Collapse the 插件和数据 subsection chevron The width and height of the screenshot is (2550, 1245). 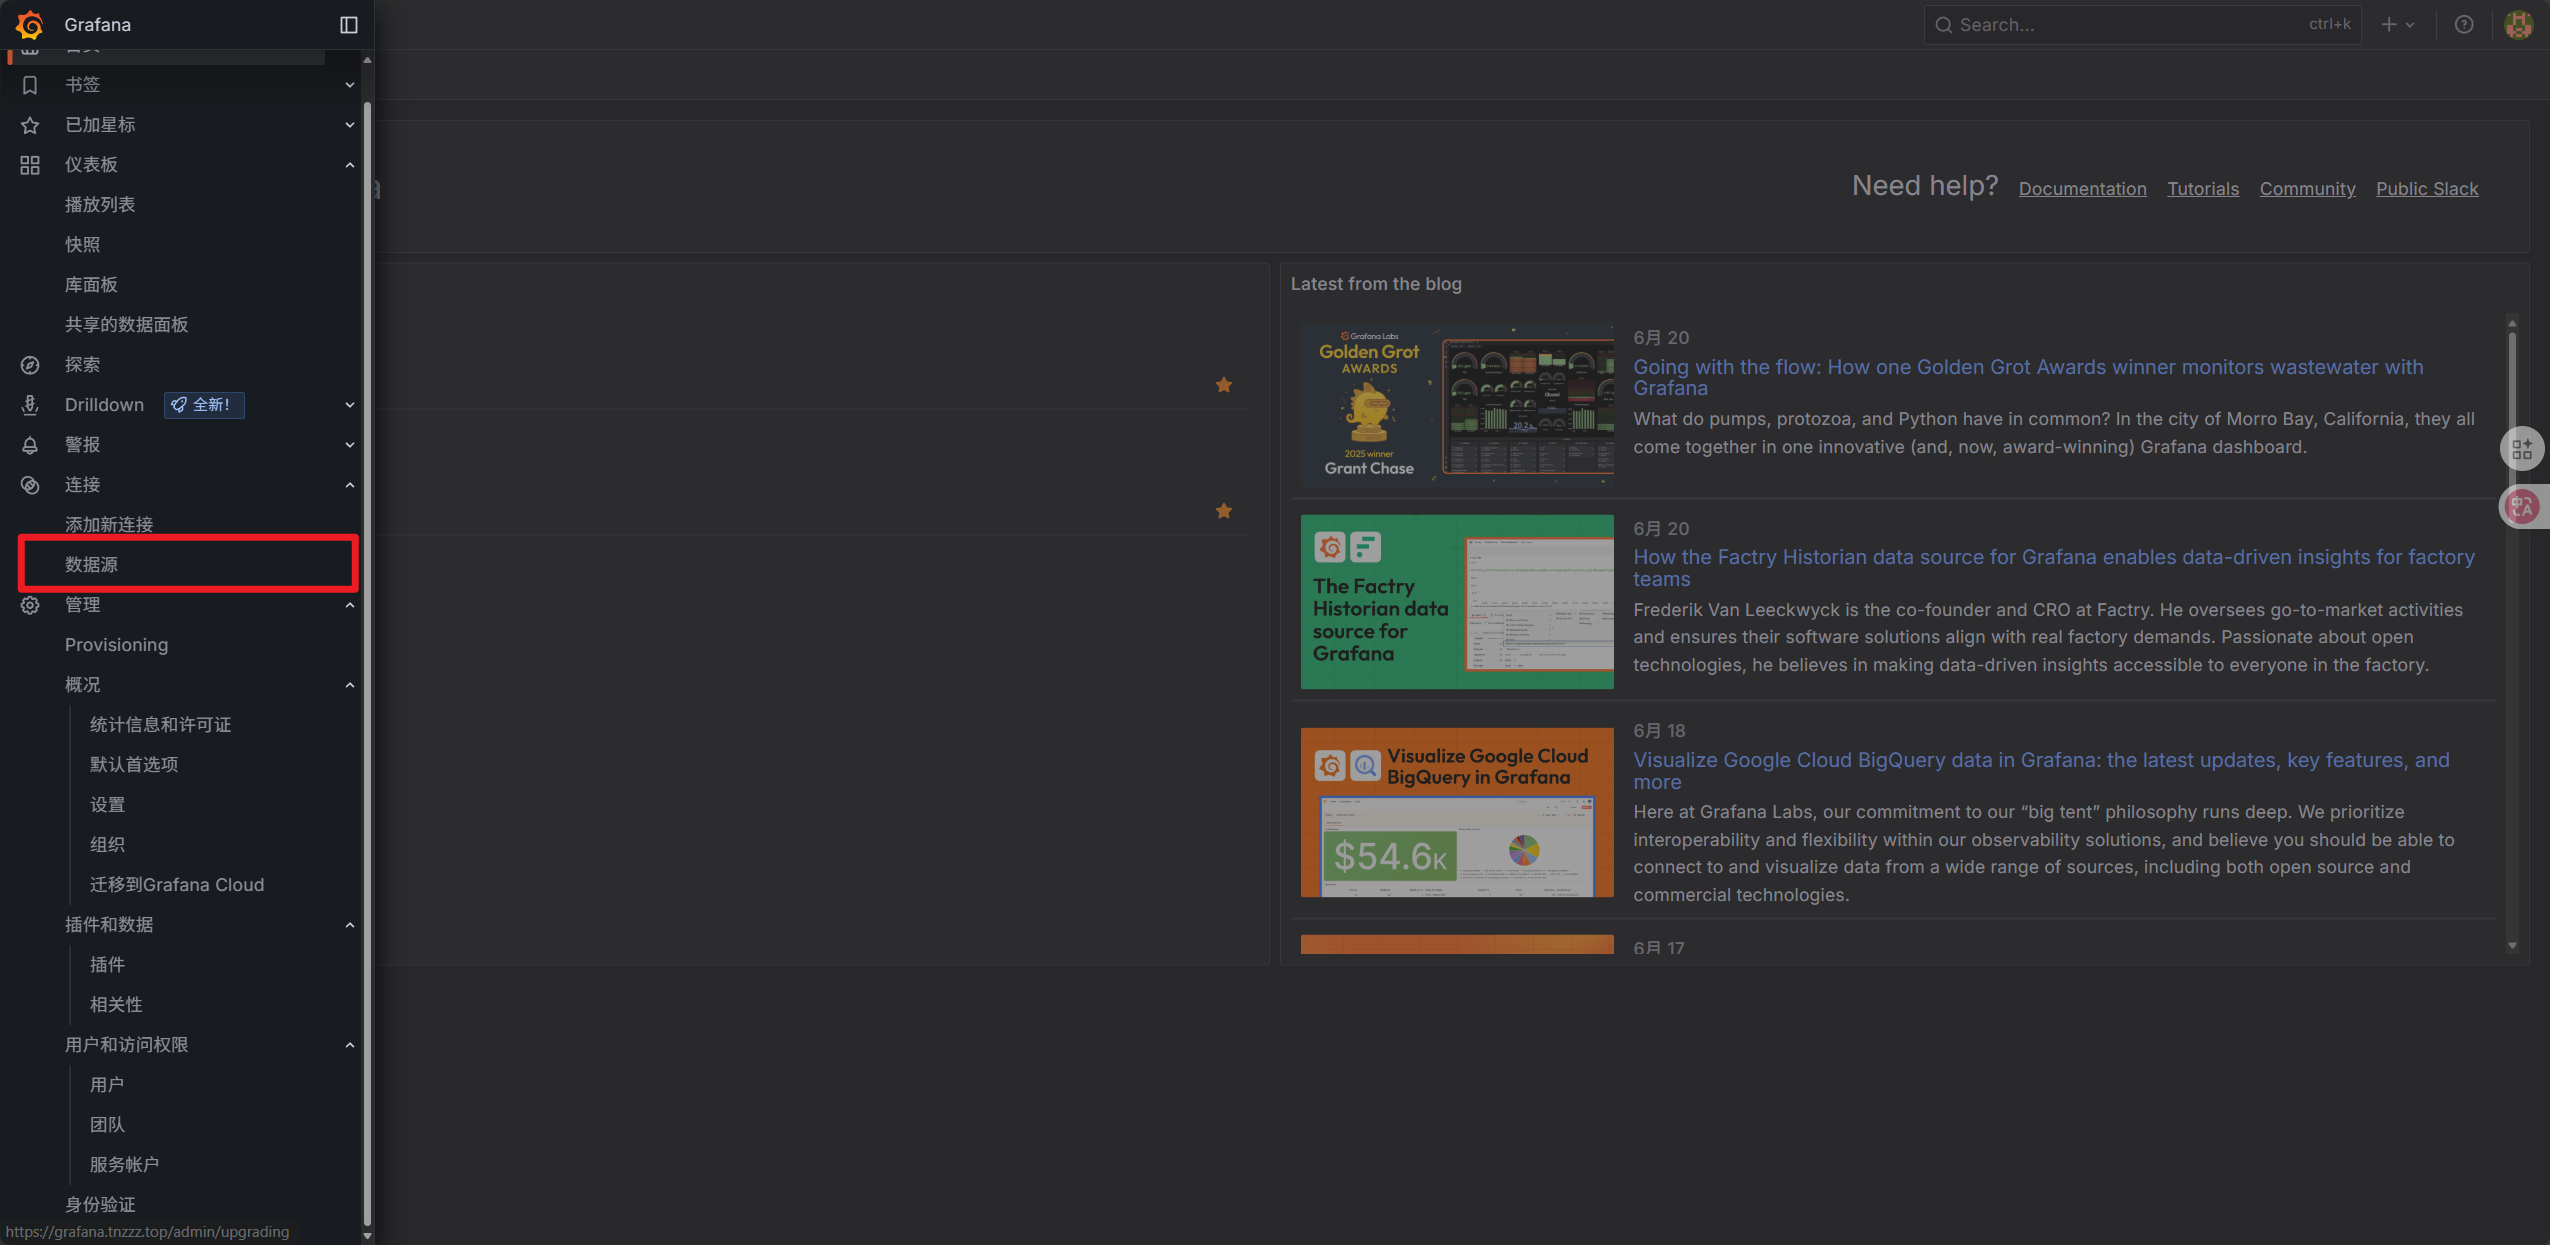[x=350, y=925]
